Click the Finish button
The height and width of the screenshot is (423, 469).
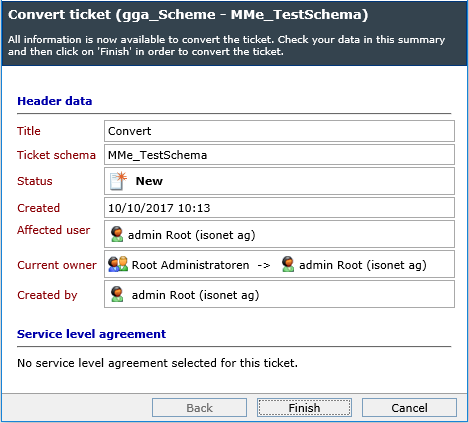304,408
